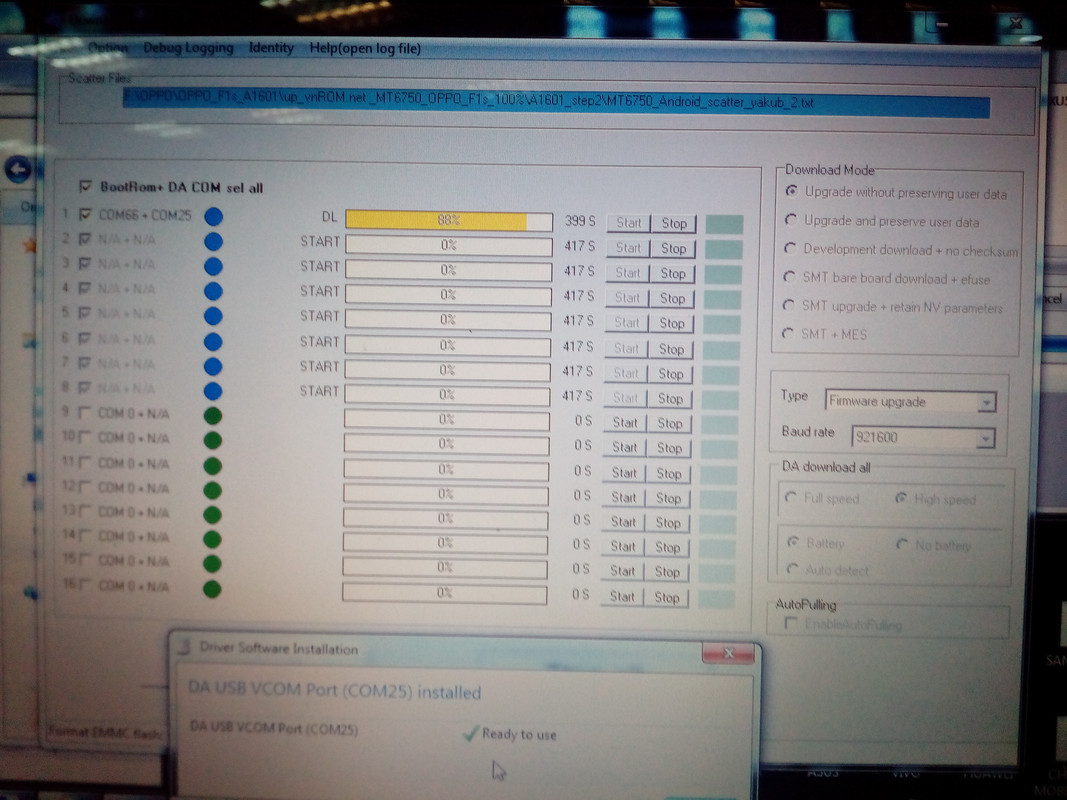The height and width of the screenshot is (800, 1067).
Task: Click the teal status box for row 1
Action: coord(724,224)
